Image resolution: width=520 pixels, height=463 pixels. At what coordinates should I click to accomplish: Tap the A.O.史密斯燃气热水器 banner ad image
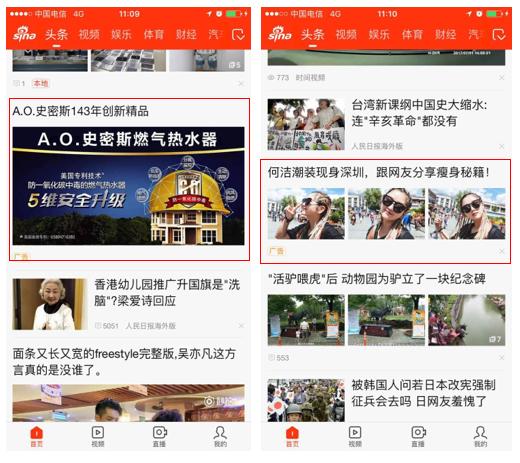[128, 186]
